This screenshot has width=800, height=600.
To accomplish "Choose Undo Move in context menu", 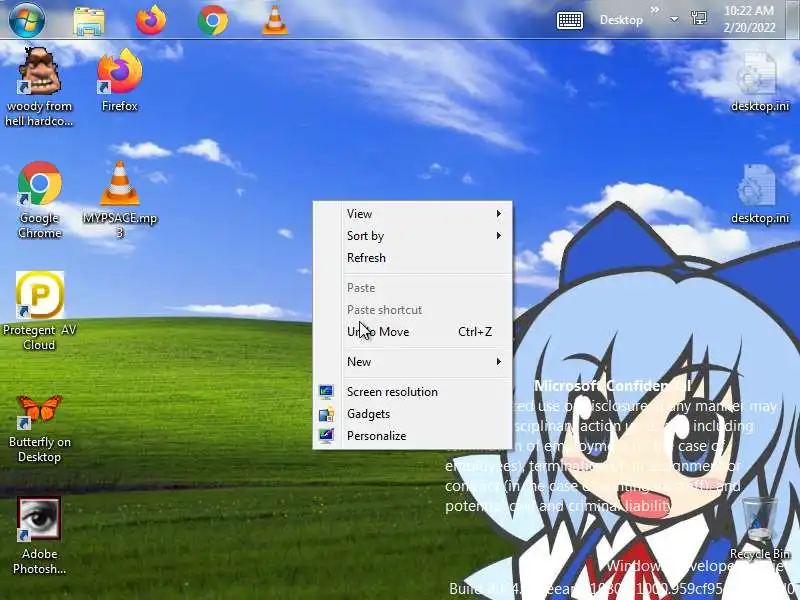I will pos(412,332).
